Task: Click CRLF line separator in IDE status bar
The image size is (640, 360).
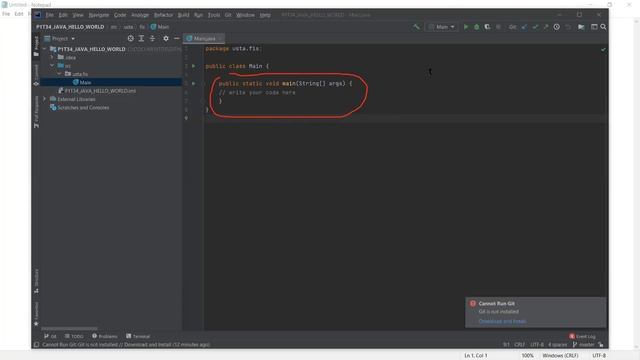Action: pyautogui.click(x=519, y=344)
